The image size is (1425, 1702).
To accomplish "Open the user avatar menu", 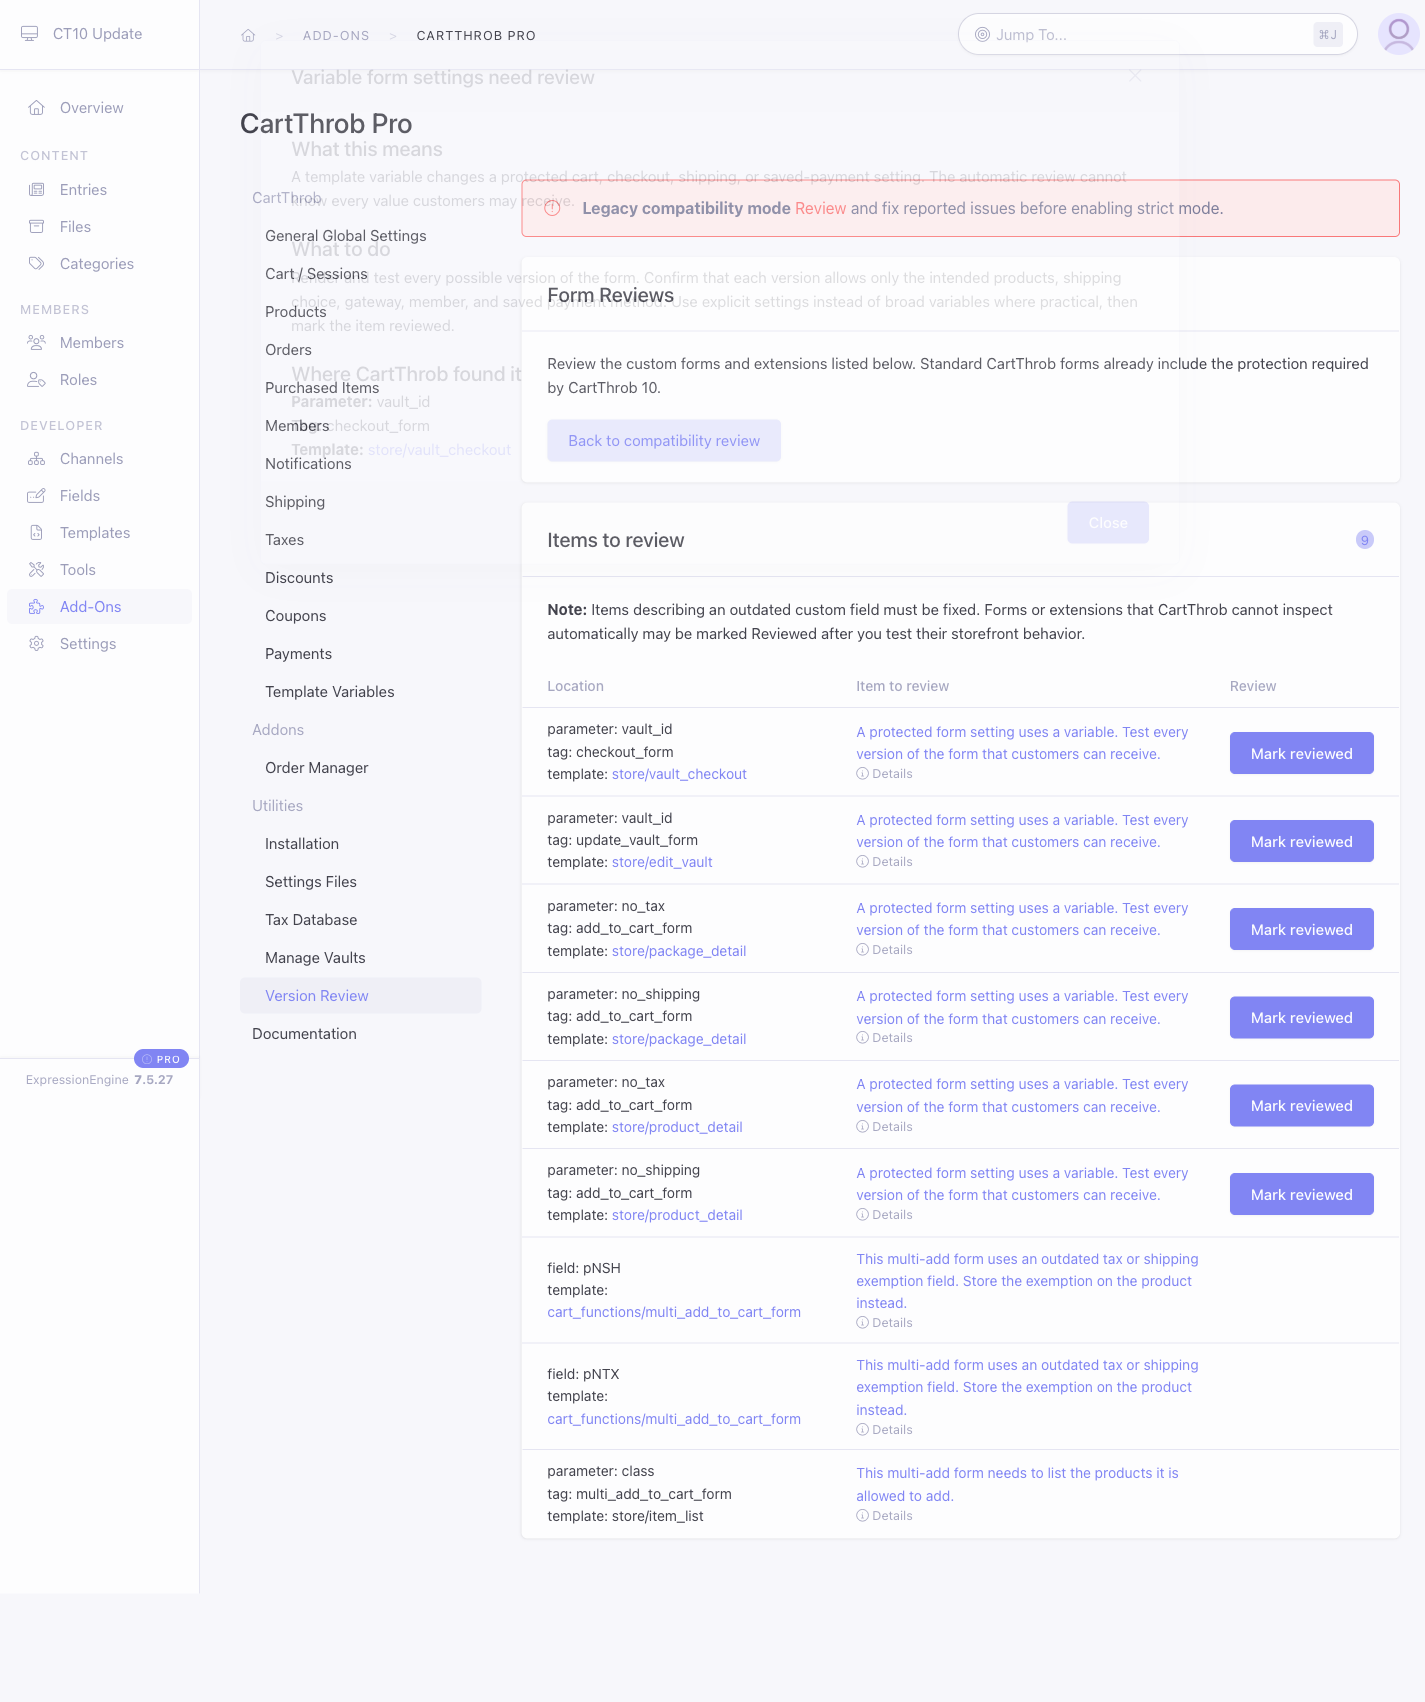I will [1398, 35].
